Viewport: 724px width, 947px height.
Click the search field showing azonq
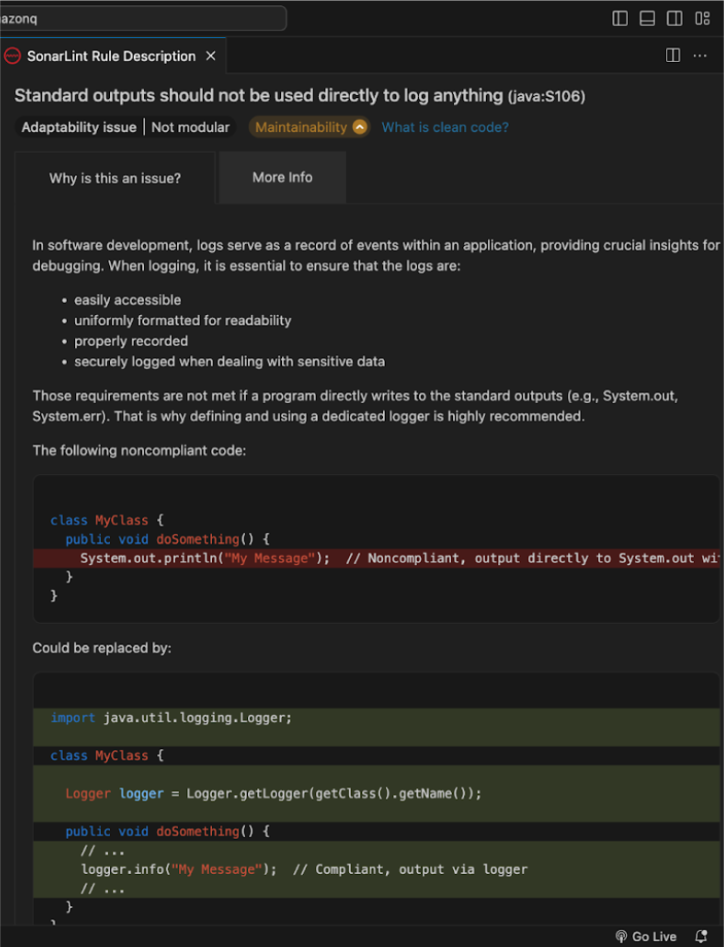140,17
